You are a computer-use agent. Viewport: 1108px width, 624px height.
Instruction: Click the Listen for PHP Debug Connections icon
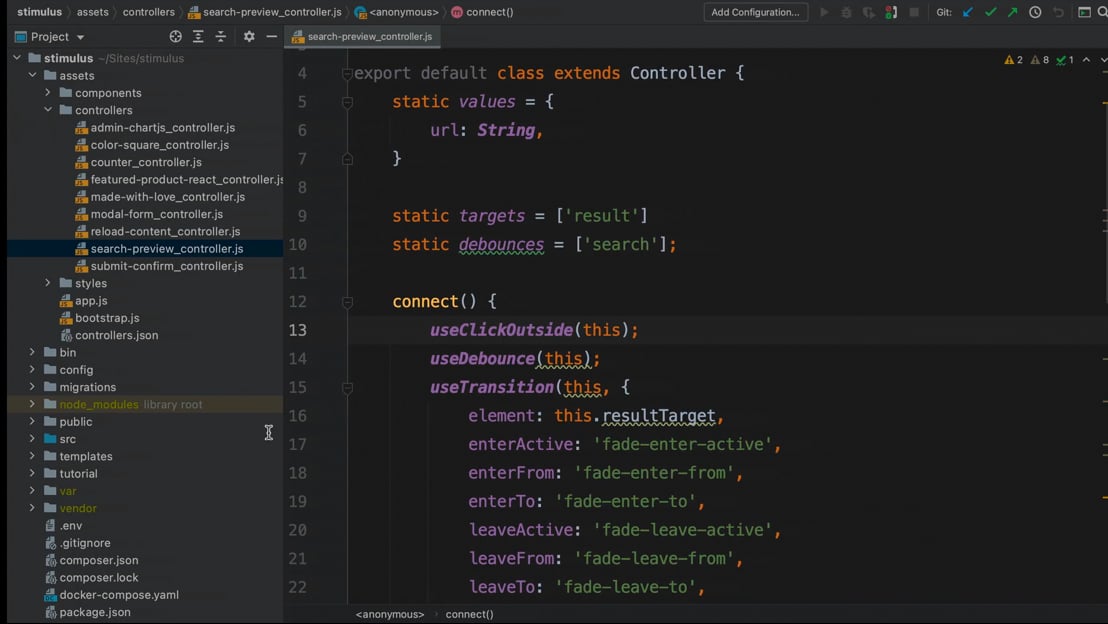point(891,12)
